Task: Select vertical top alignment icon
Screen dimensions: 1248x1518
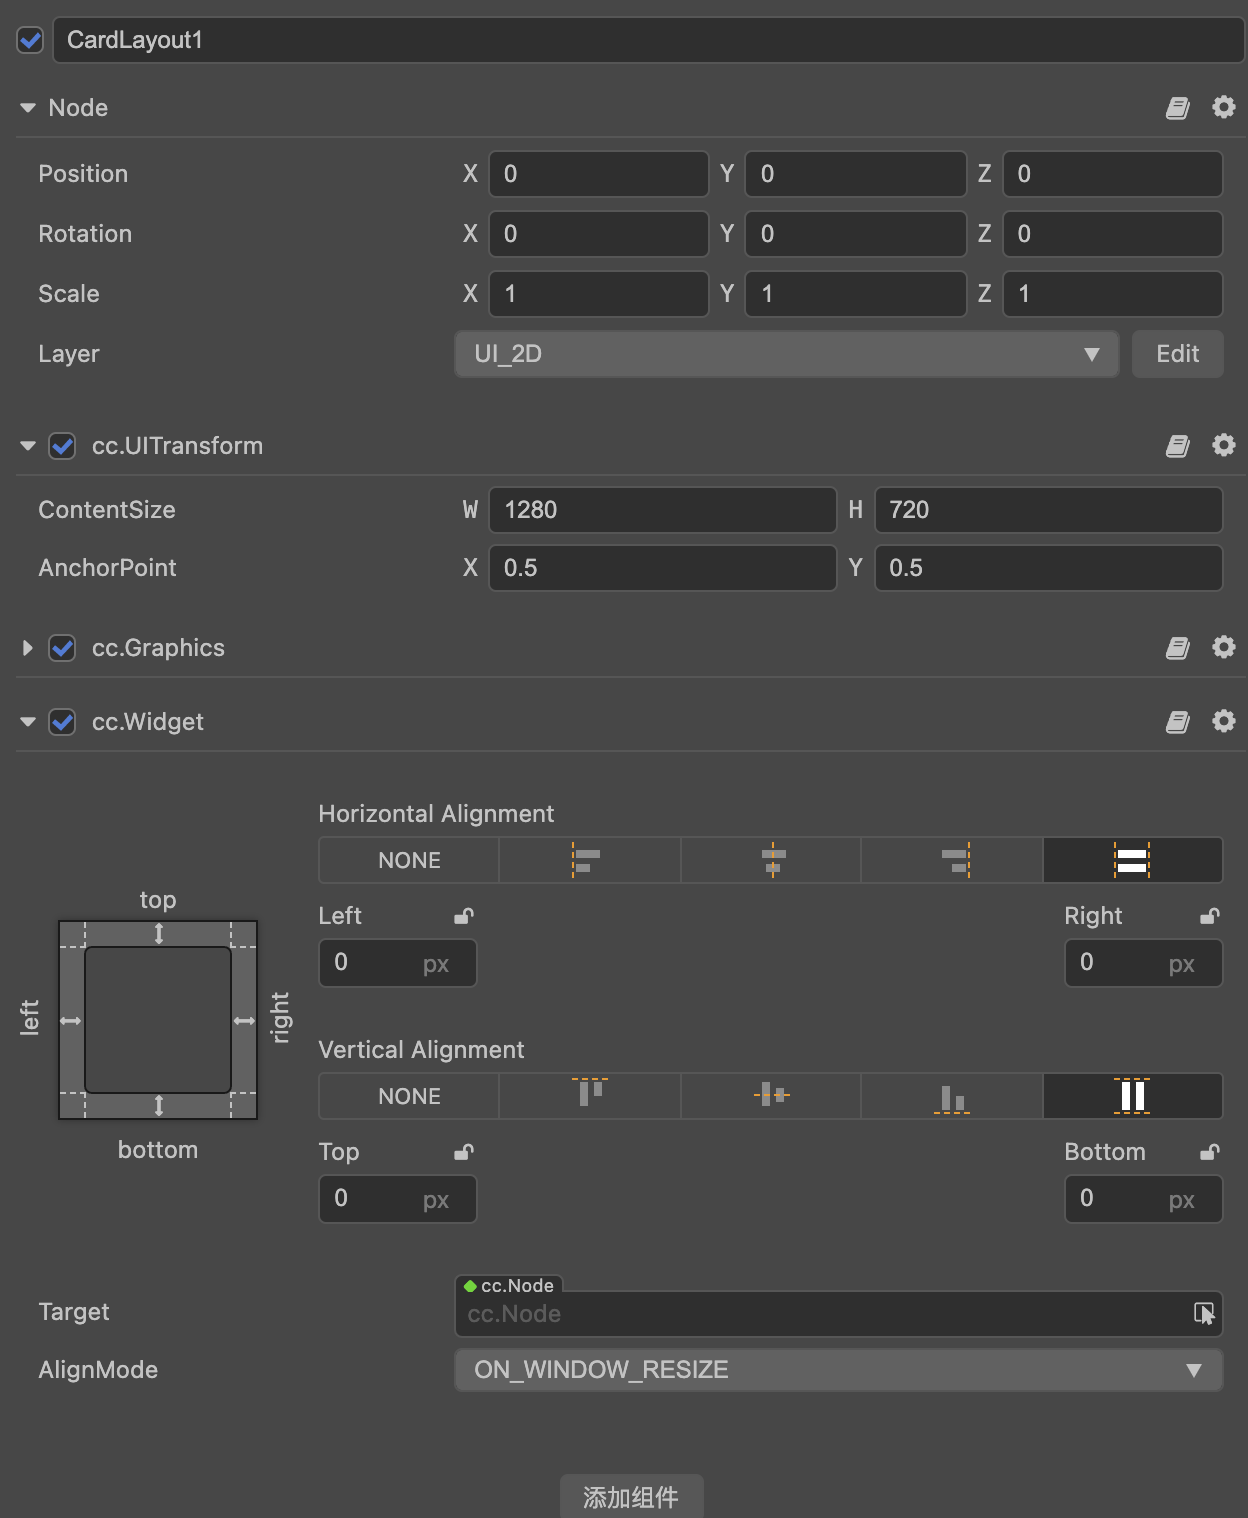Action: point(589,1095)
